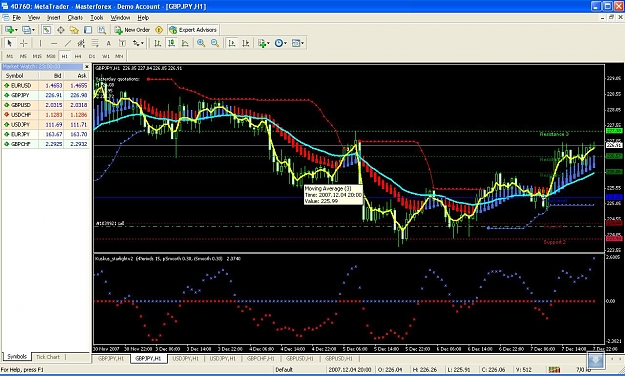Image resolution: width=625 pixels, height=376 pixels.
Task: Open the Charts menu
Action: 75,18
